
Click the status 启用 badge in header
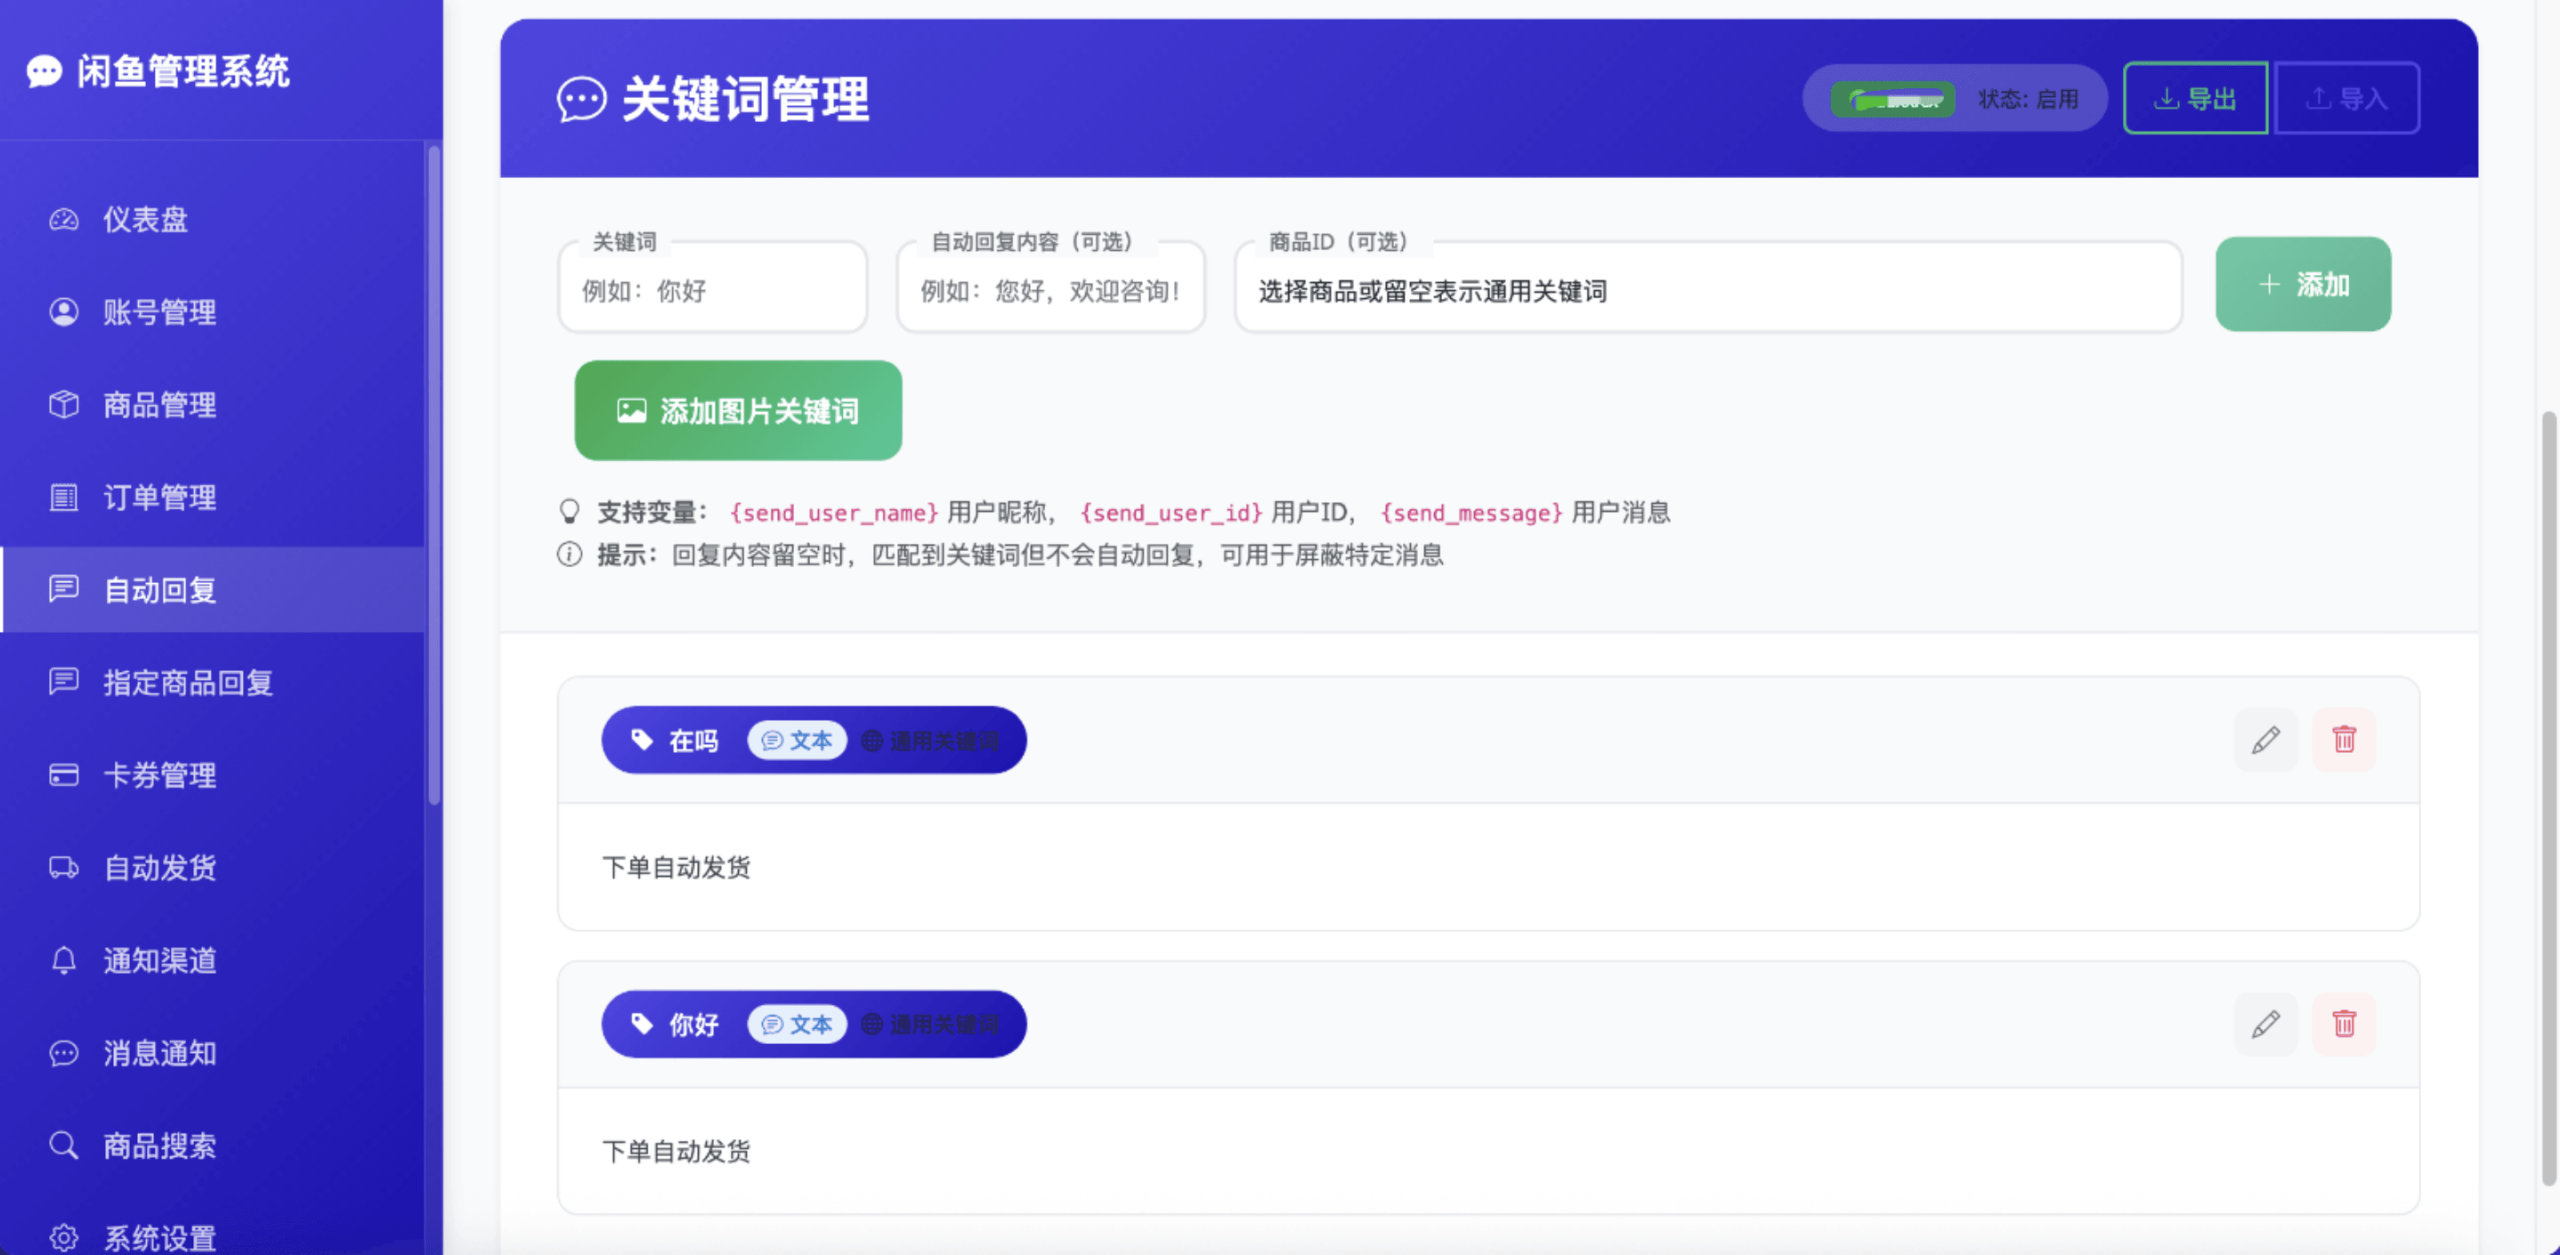2027,99
